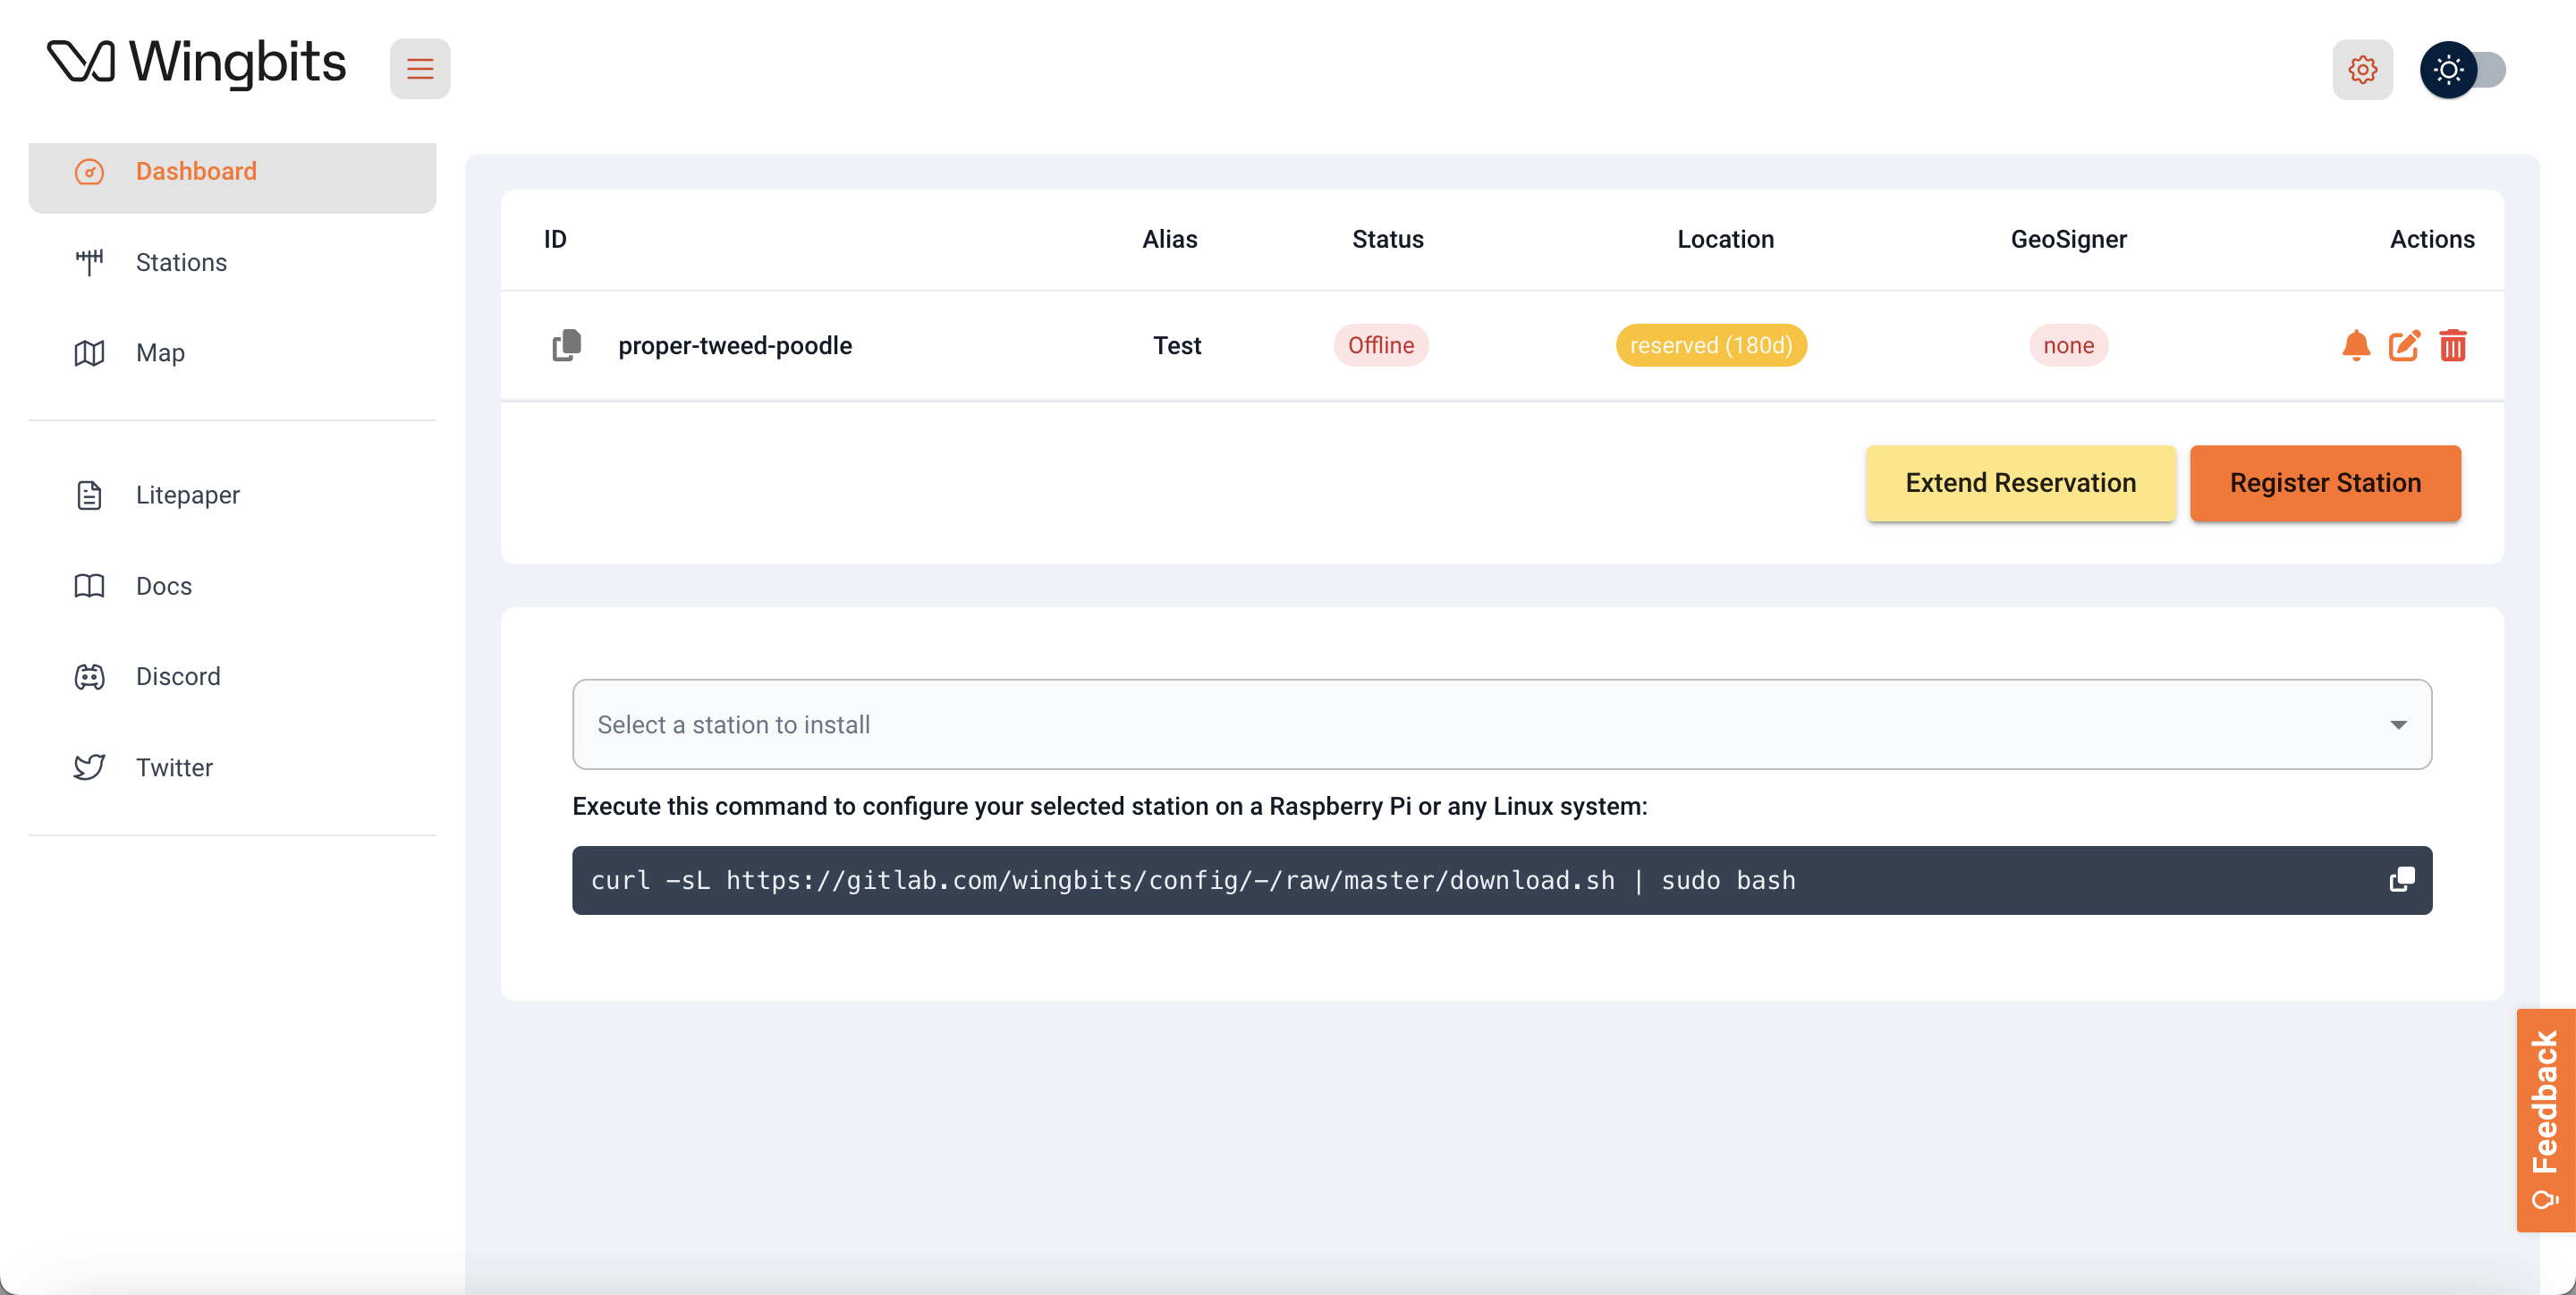Viewport: 2576px width, 1295px height.
Task: Click the dropdown arrow in station selector
Action: pos(2398,724)
